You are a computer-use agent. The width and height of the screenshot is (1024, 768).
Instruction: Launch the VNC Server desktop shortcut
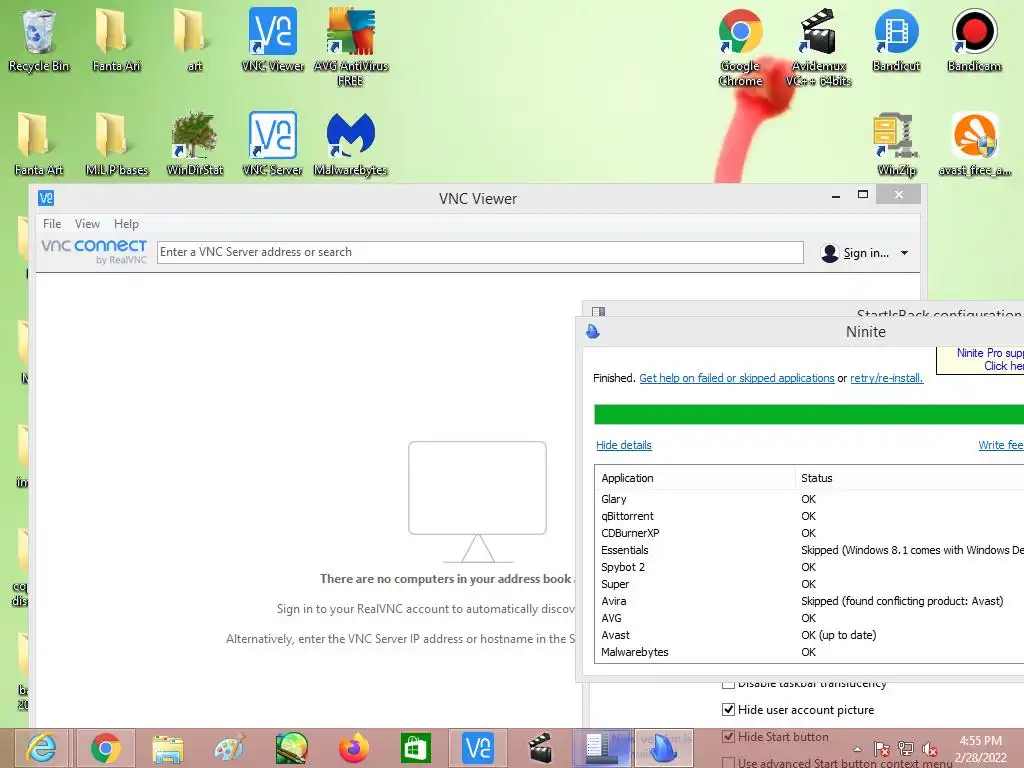click(x=272, y=144)
